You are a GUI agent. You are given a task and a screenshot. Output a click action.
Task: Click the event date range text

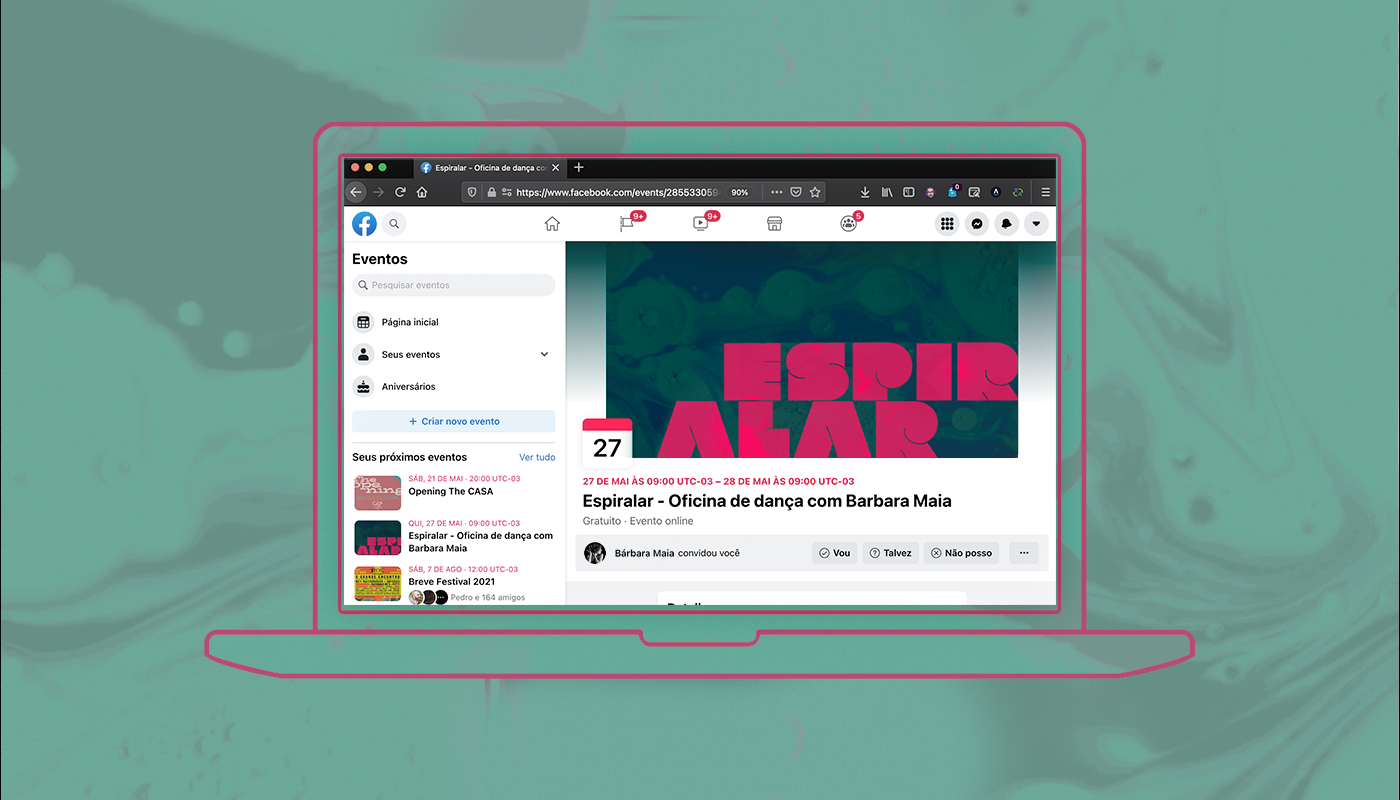click(x=718, y=481)
